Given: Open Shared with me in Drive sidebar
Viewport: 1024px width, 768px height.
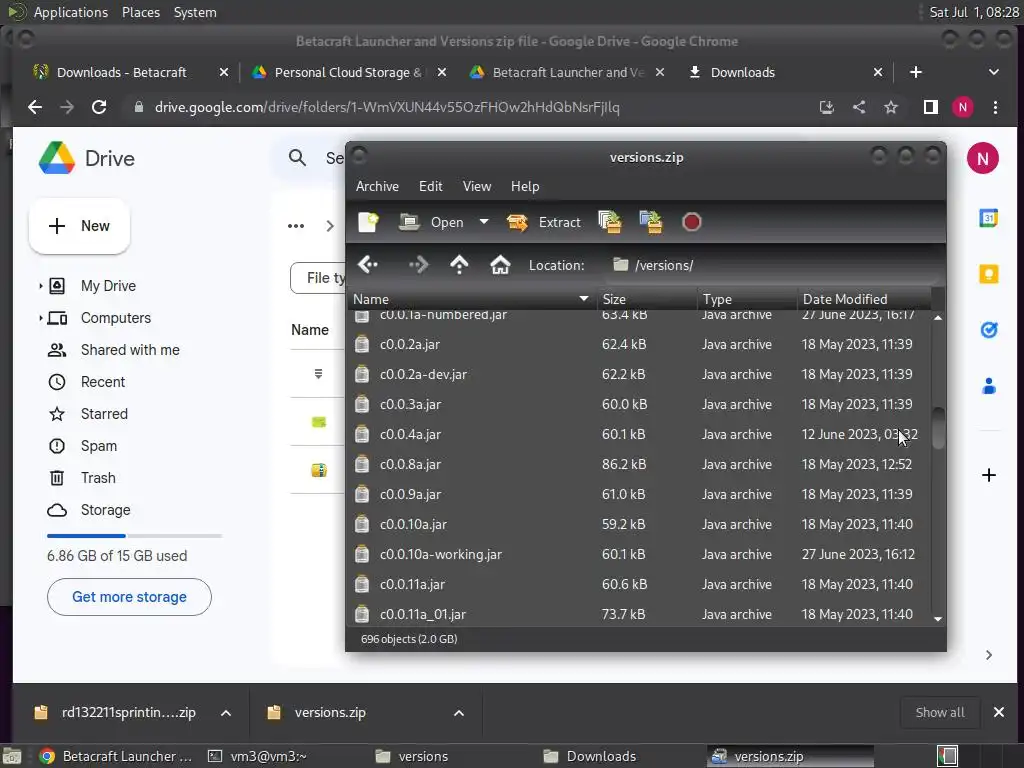Looking at the screenshot, I should coord(130,350).
